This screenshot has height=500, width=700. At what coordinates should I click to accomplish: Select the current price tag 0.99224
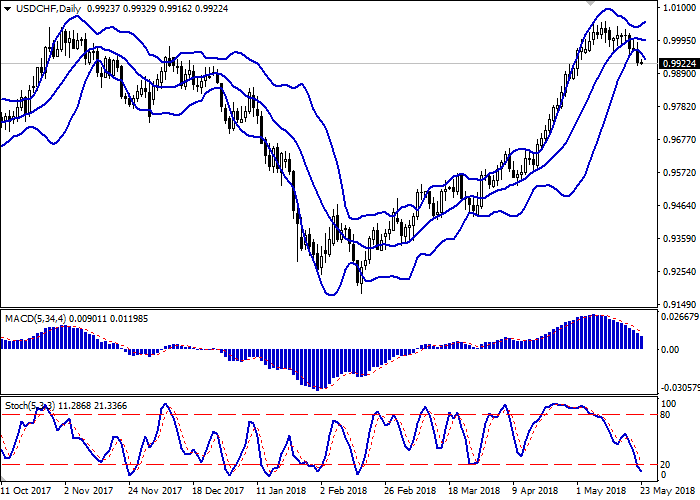coord(679,64)
